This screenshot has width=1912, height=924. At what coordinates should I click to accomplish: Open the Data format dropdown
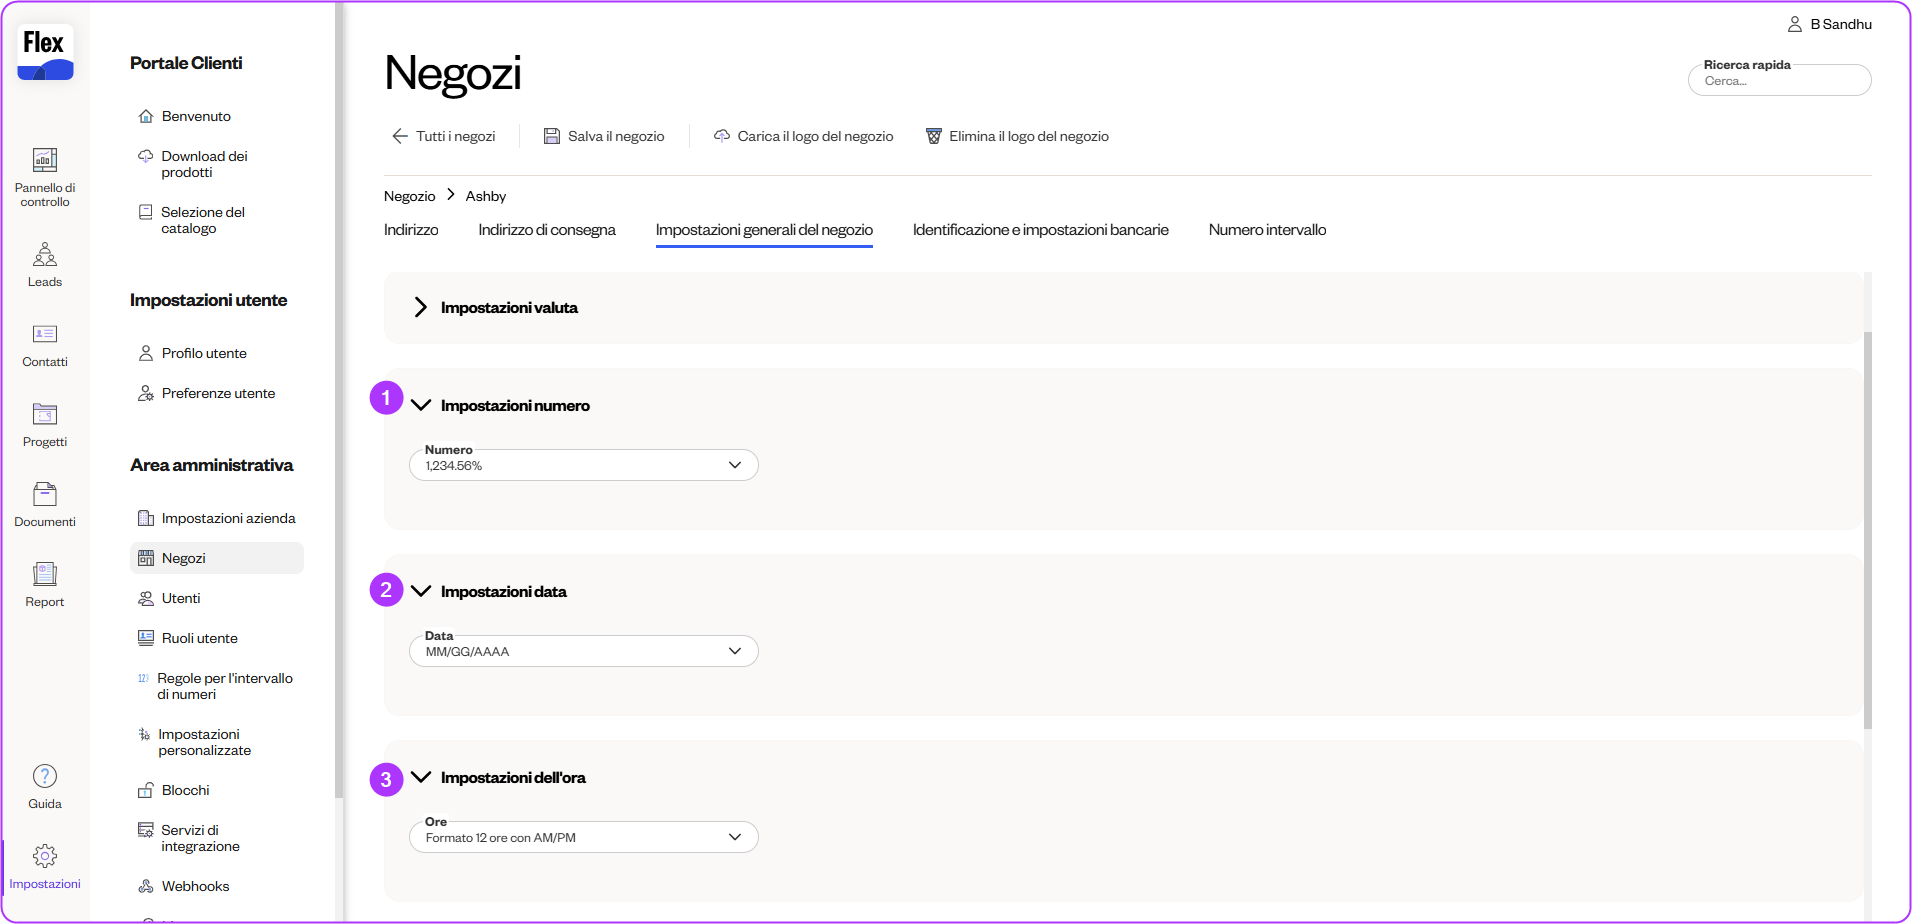point(583,652)
